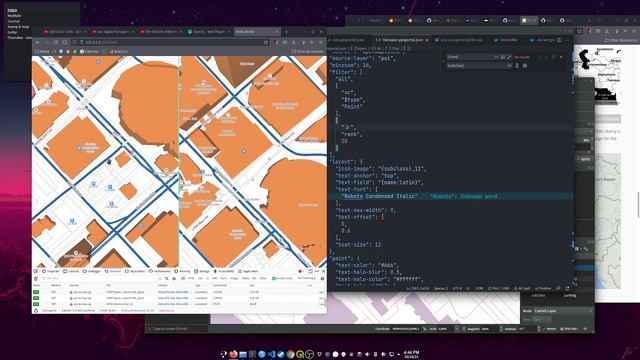Switch to the Spotify Web Player tab
This screenshot has width=640, height=360.
pyautogui.click(x=206, y=31)
